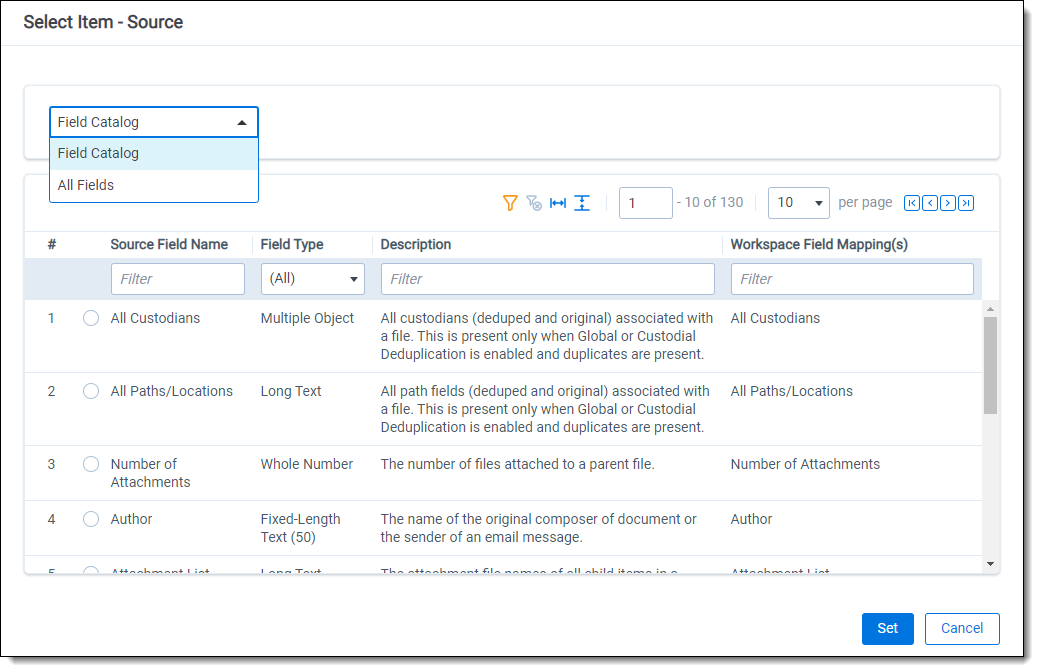Click the vertical scrollbar thumb in the table
This screenshot has height=672, width=1039.
990,365
